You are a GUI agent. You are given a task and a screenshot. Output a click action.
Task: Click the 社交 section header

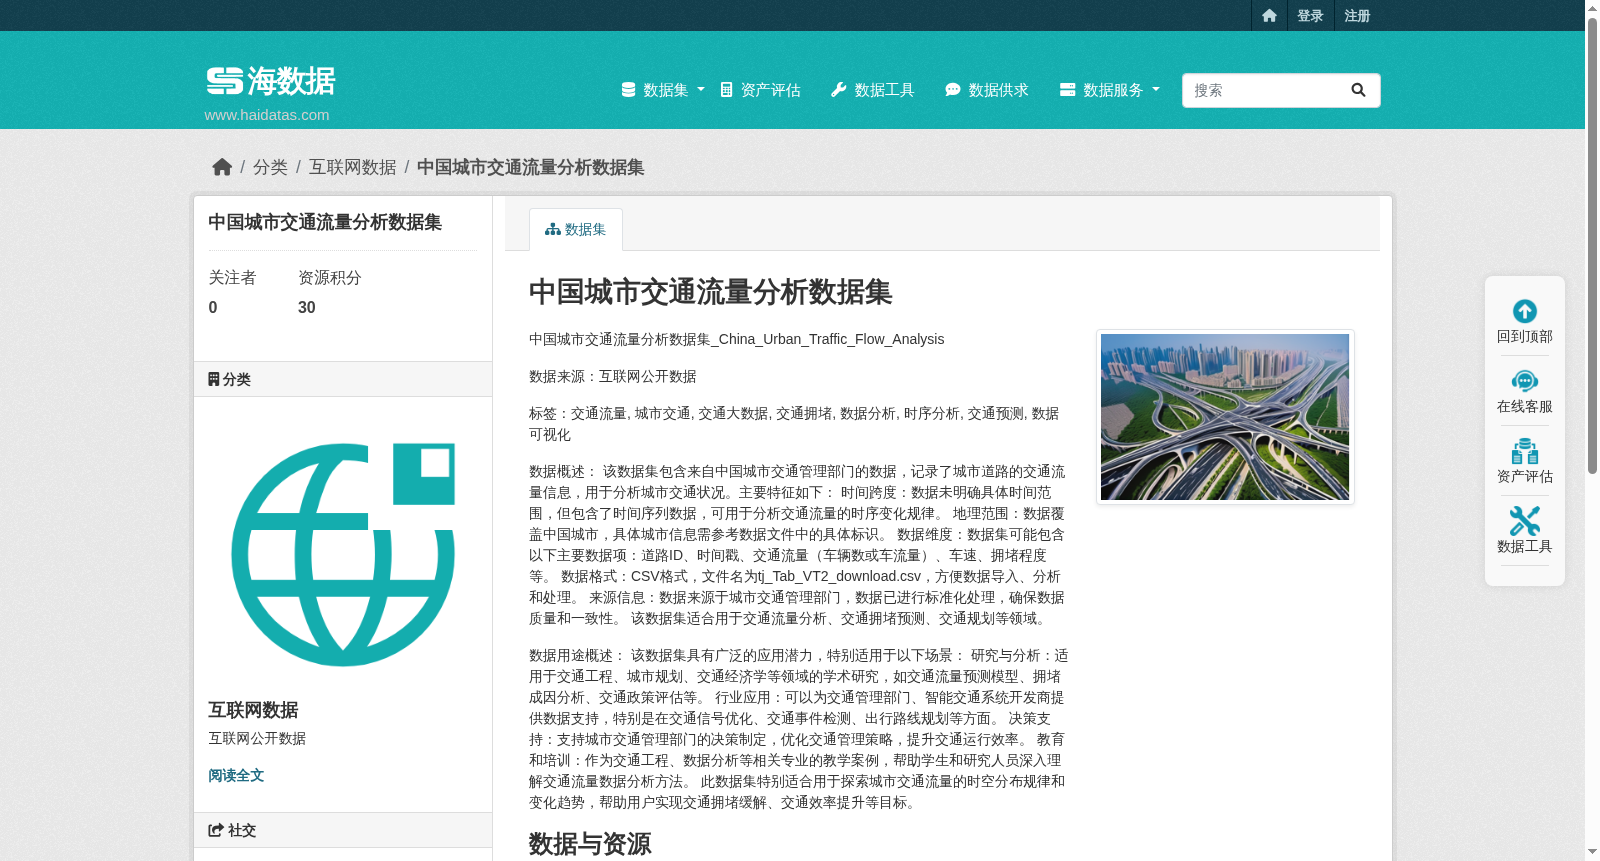(x=343, y=830)
